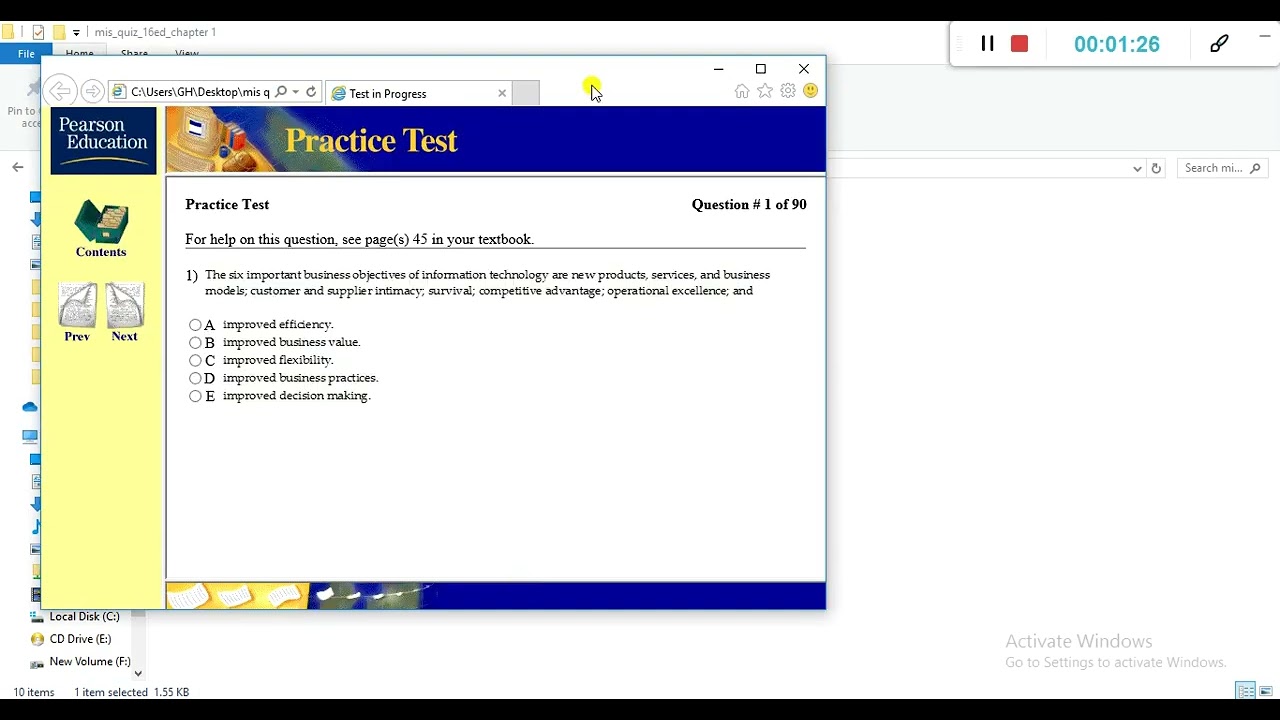Select answer B improved business value
Image resolution: width=1280 pixels, height=720 pixels.
point(195,343)
